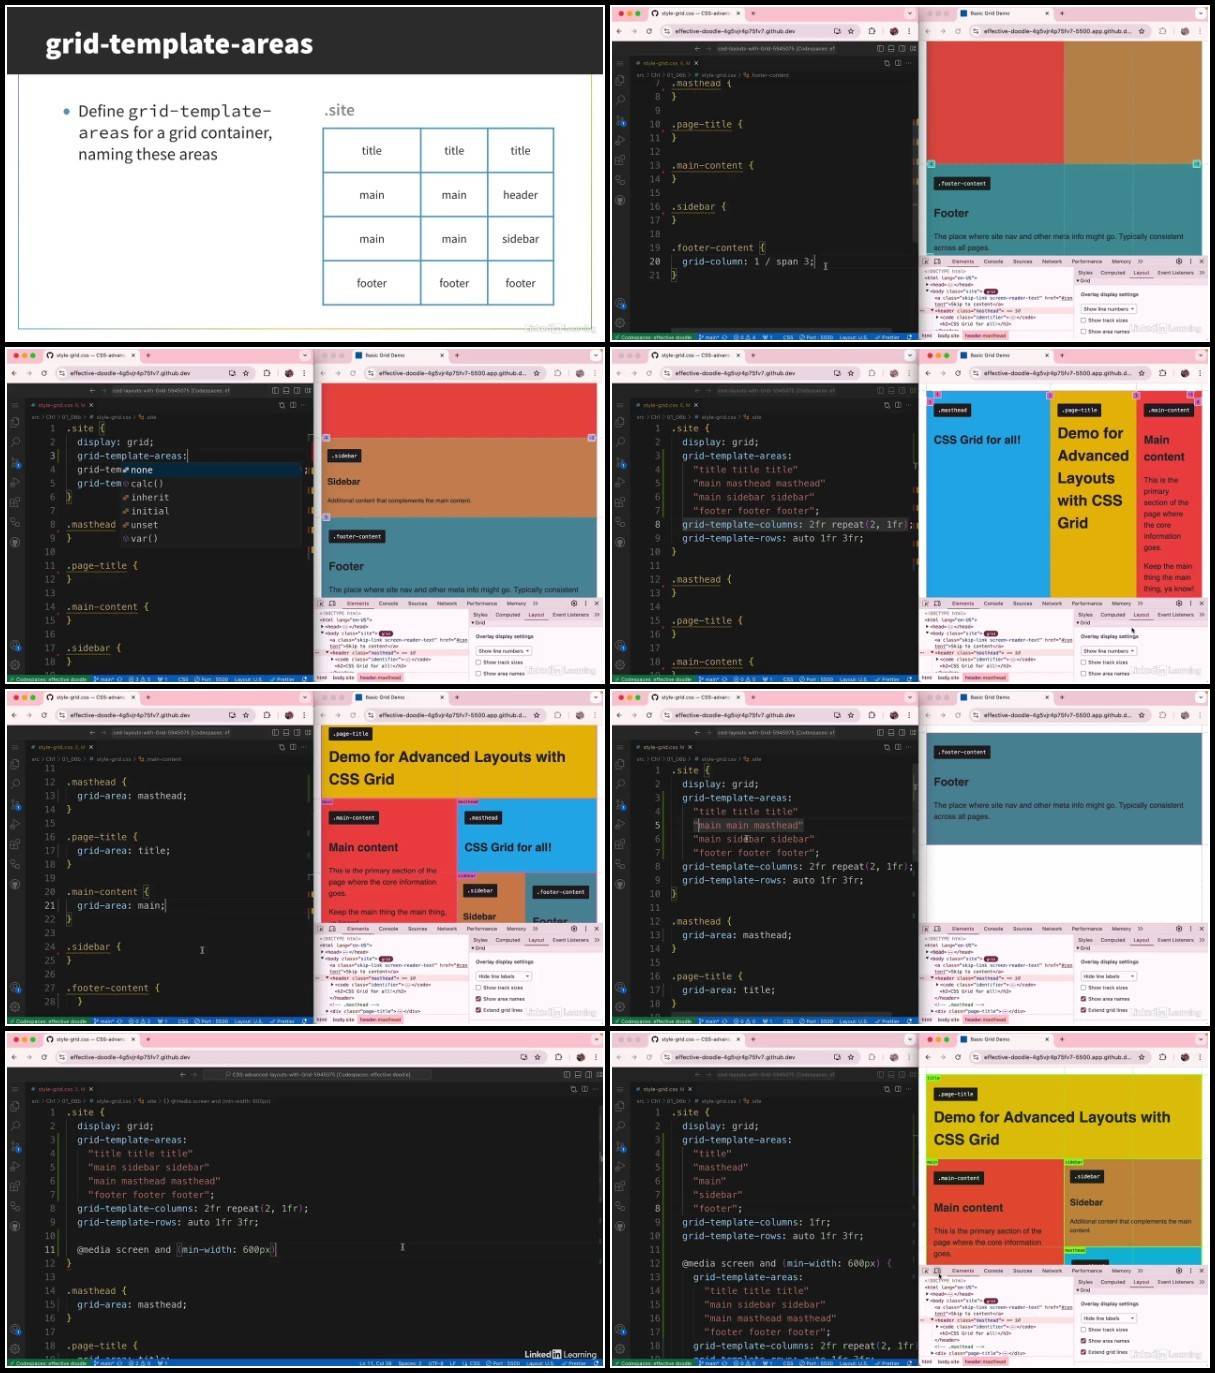Open Event Listeners pane in the autocomplete frame

click(571, 614)
